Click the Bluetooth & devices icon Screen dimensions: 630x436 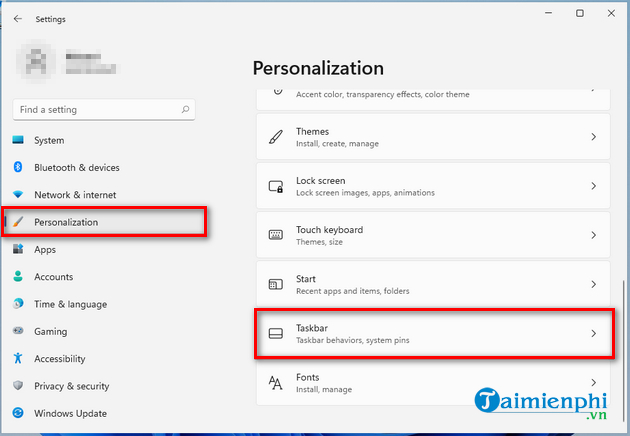[18, 167]
